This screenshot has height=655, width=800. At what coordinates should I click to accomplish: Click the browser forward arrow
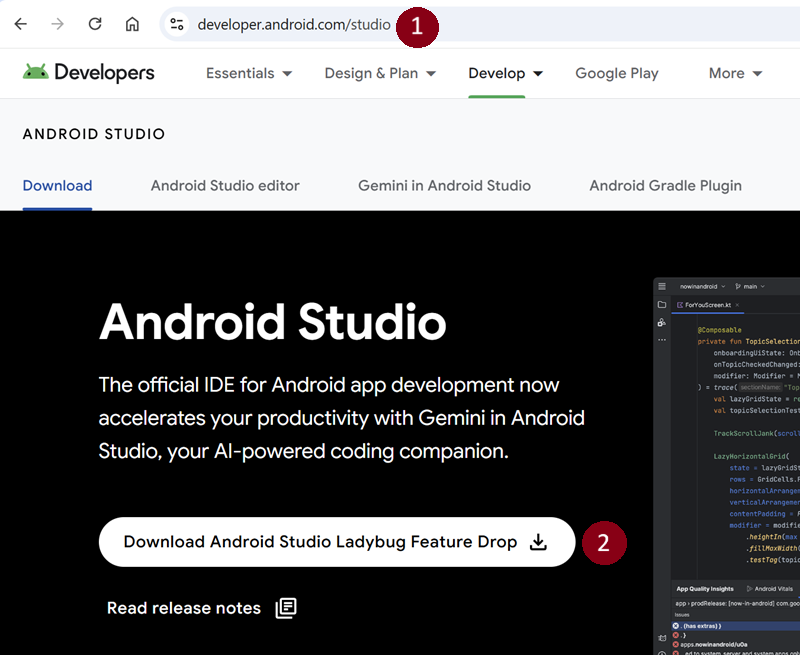coord(58,24)
